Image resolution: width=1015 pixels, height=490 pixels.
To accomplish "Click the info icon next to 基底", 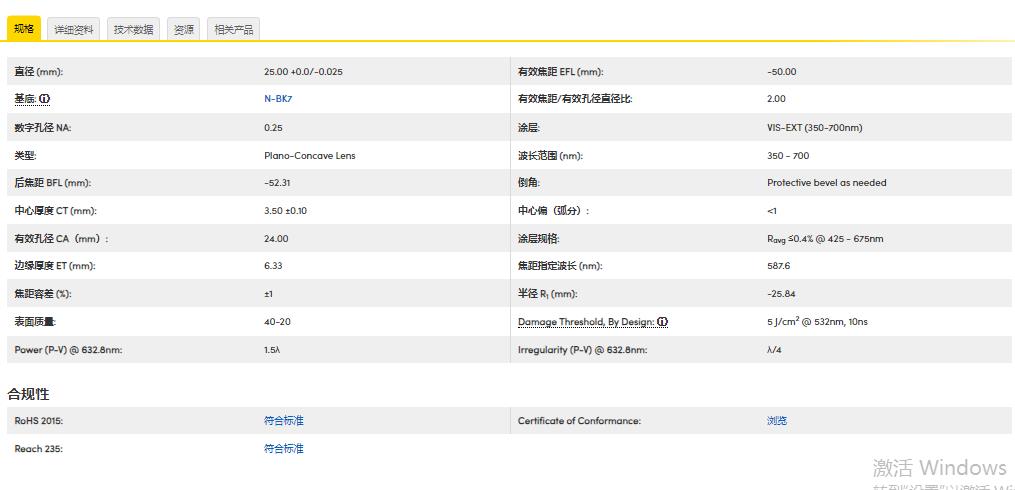I will point(44,99).
